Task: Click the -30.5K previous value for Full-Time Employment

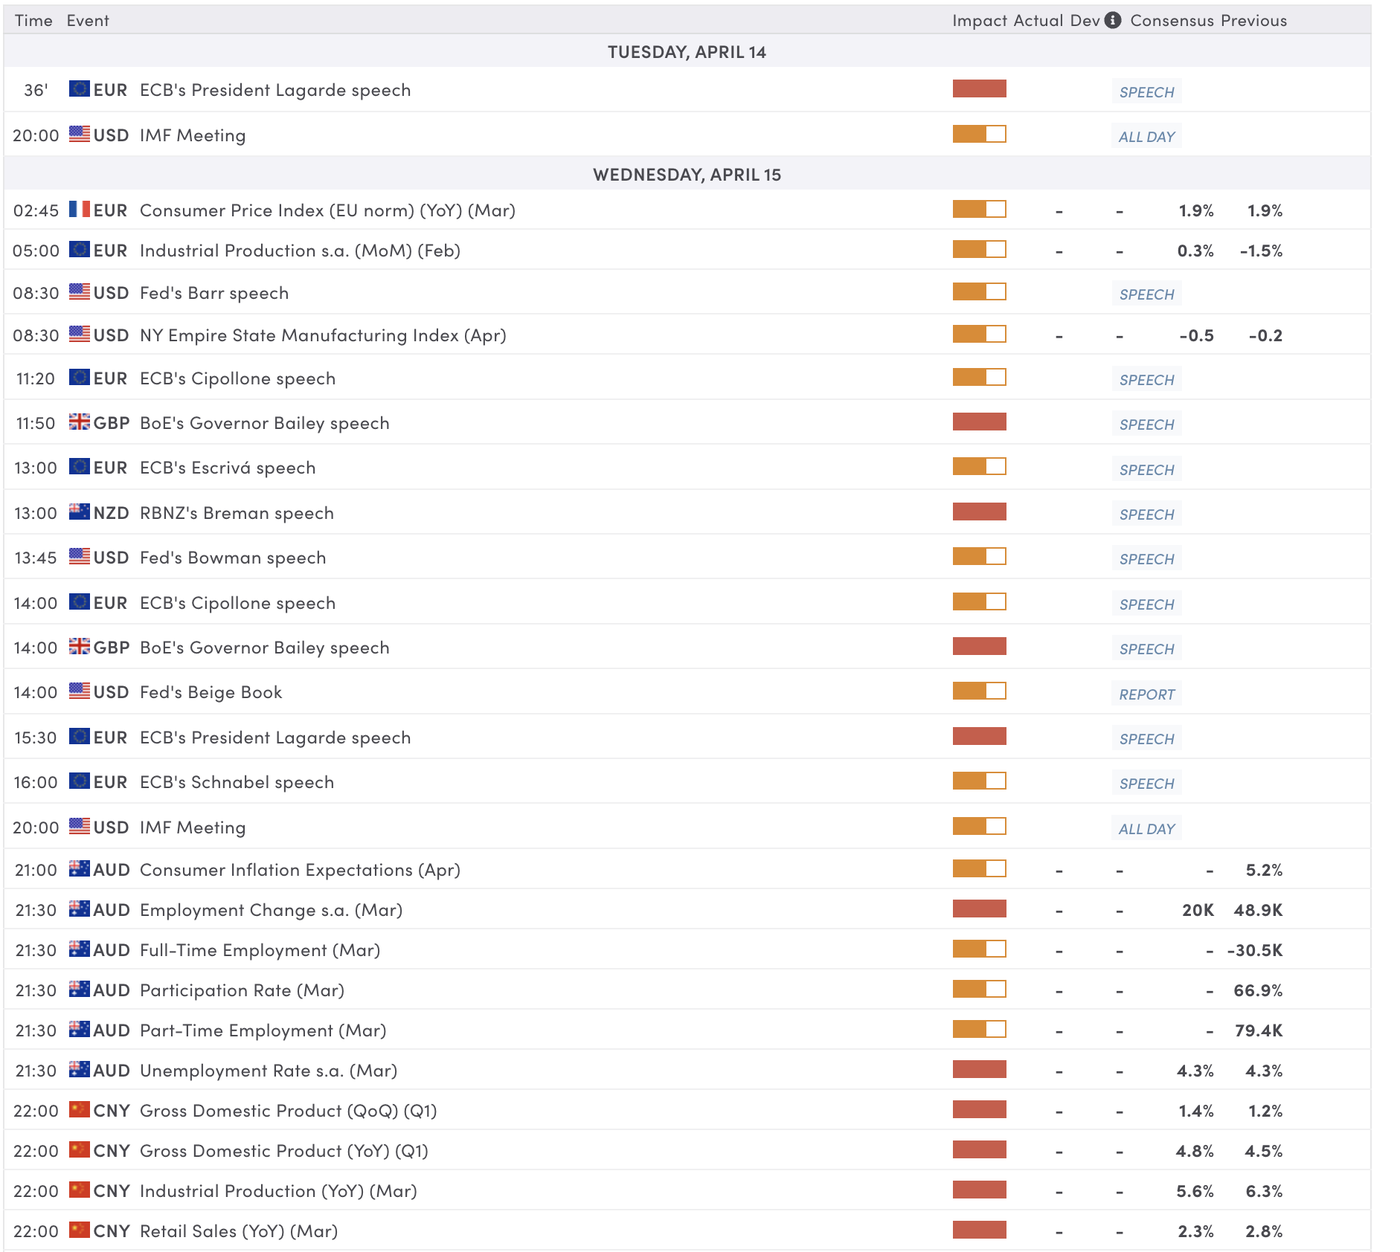Action: (1255, 950)
